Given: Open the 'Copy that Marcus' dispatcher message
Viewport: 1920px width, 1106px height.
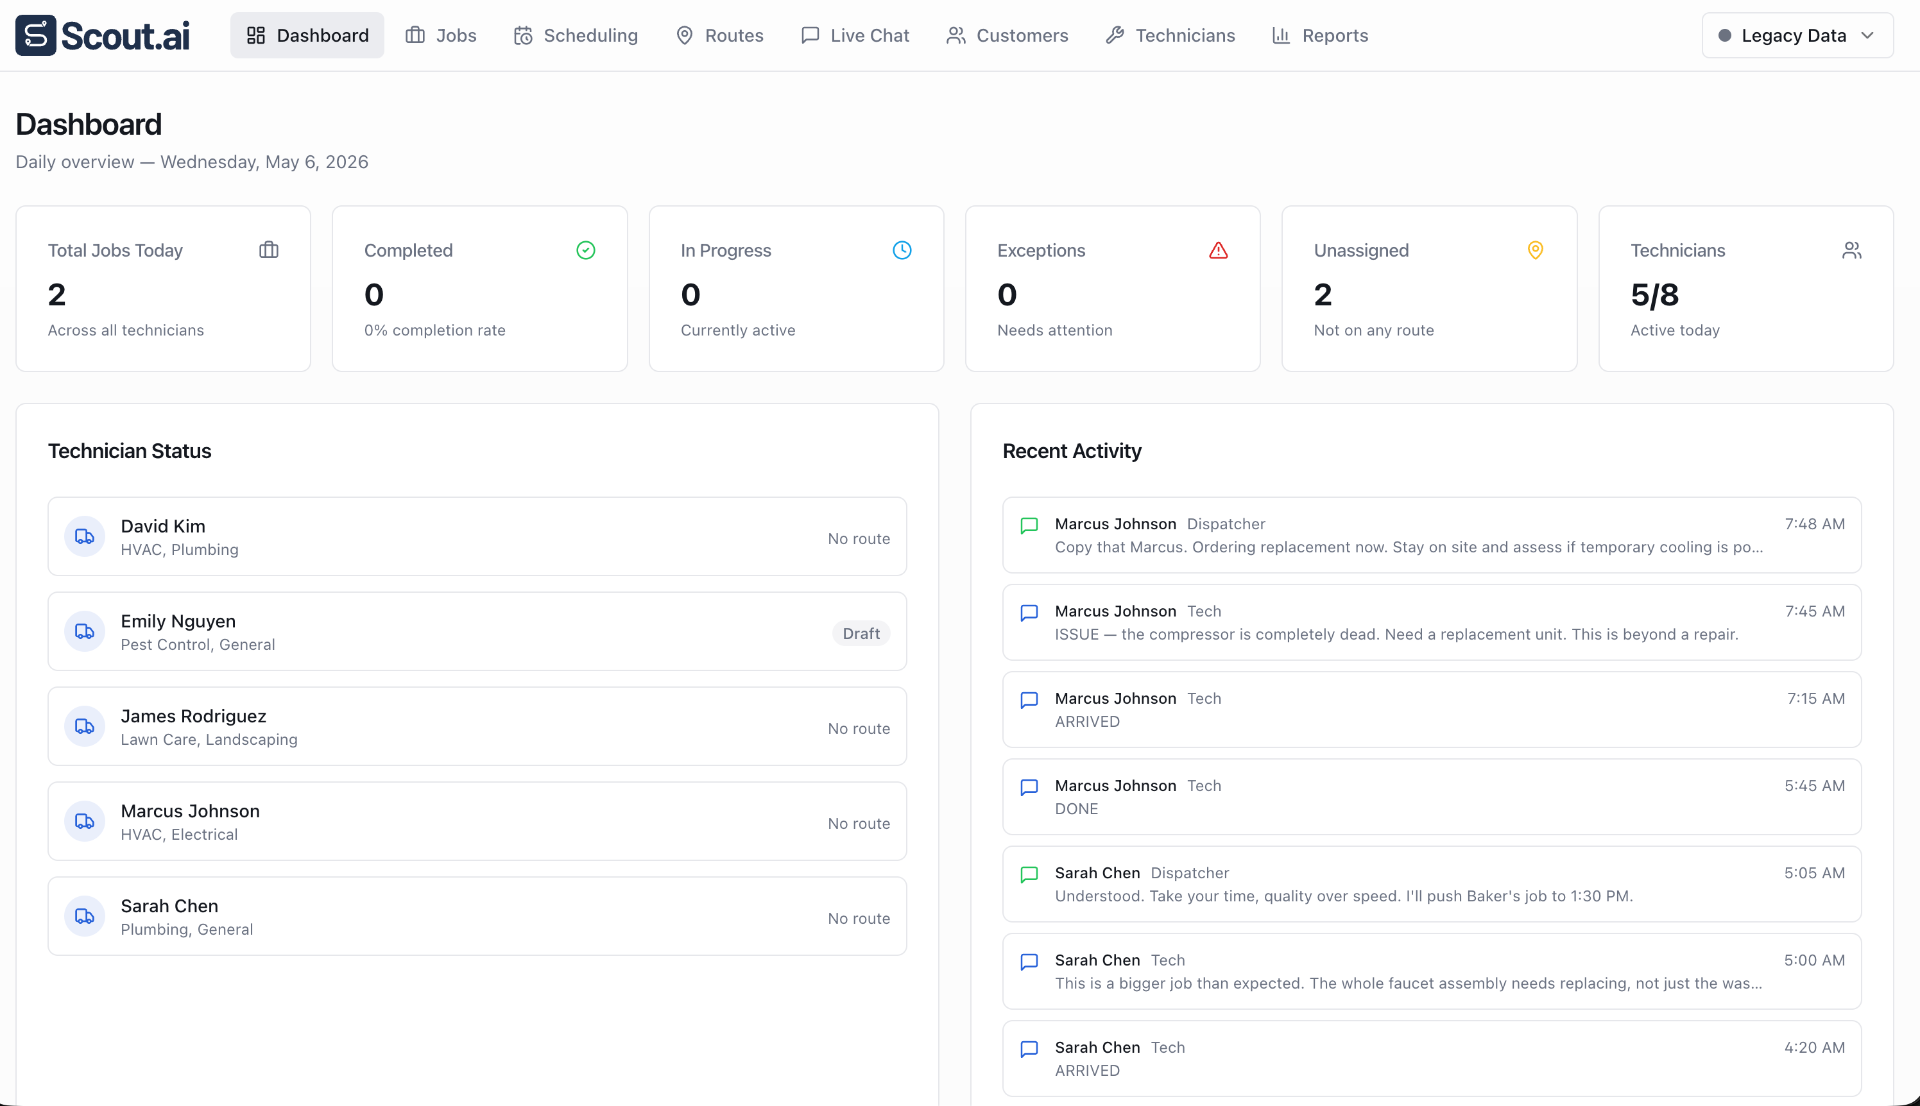Looking at the screenshot, I should pos(1432,535).
